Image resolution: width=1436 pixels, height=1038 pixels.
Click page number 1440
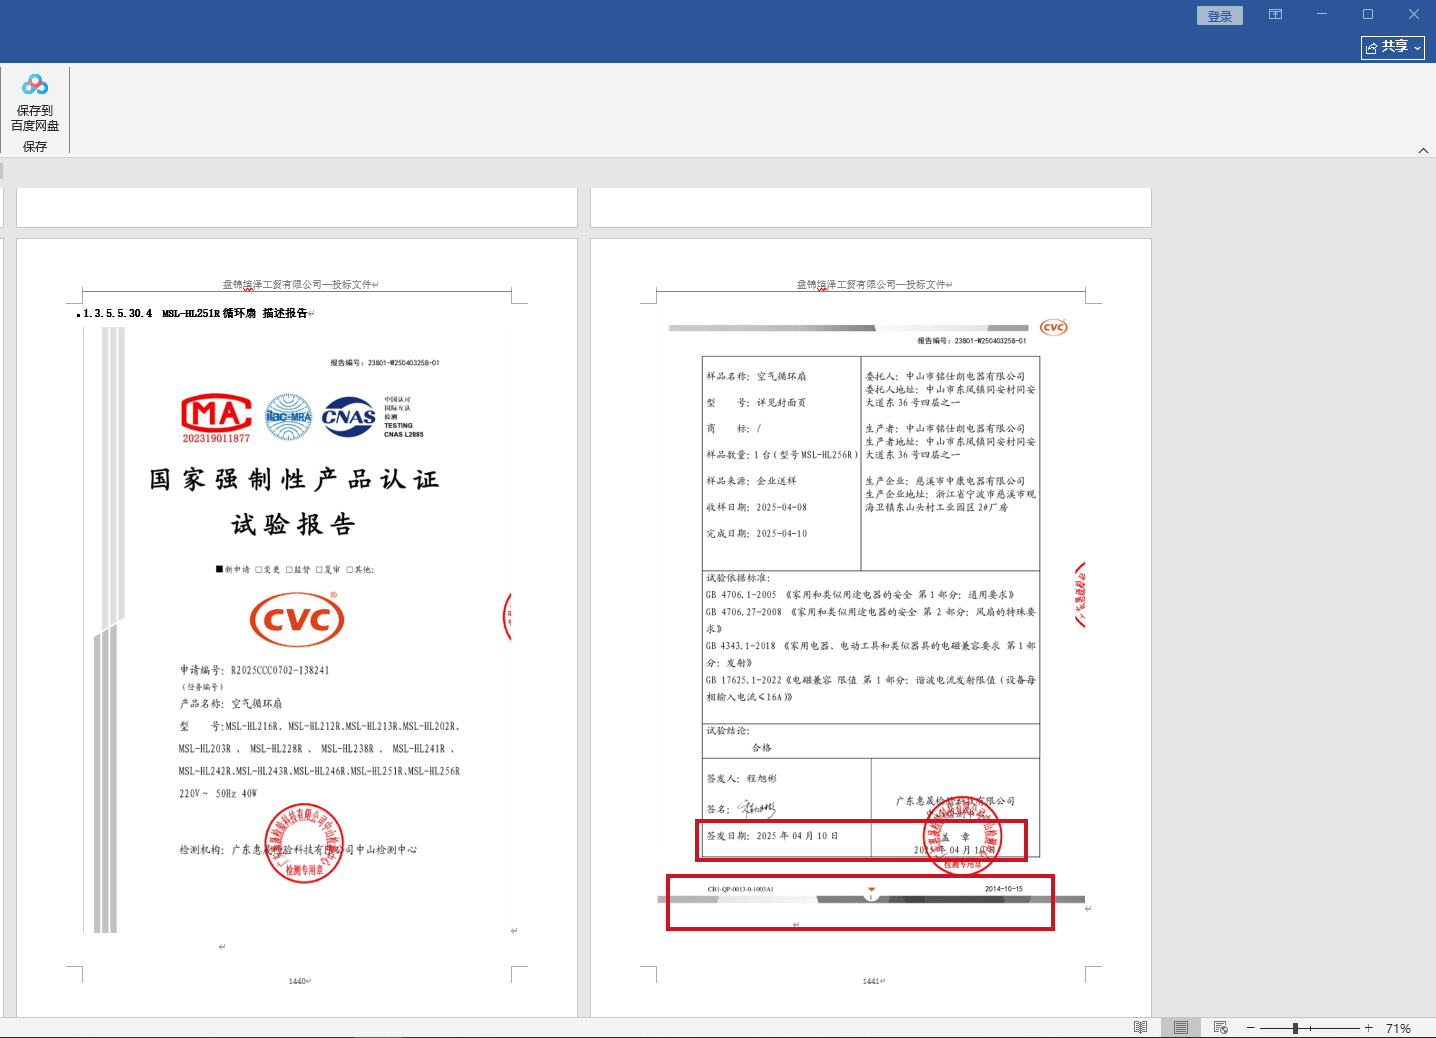tap(297, 982)
